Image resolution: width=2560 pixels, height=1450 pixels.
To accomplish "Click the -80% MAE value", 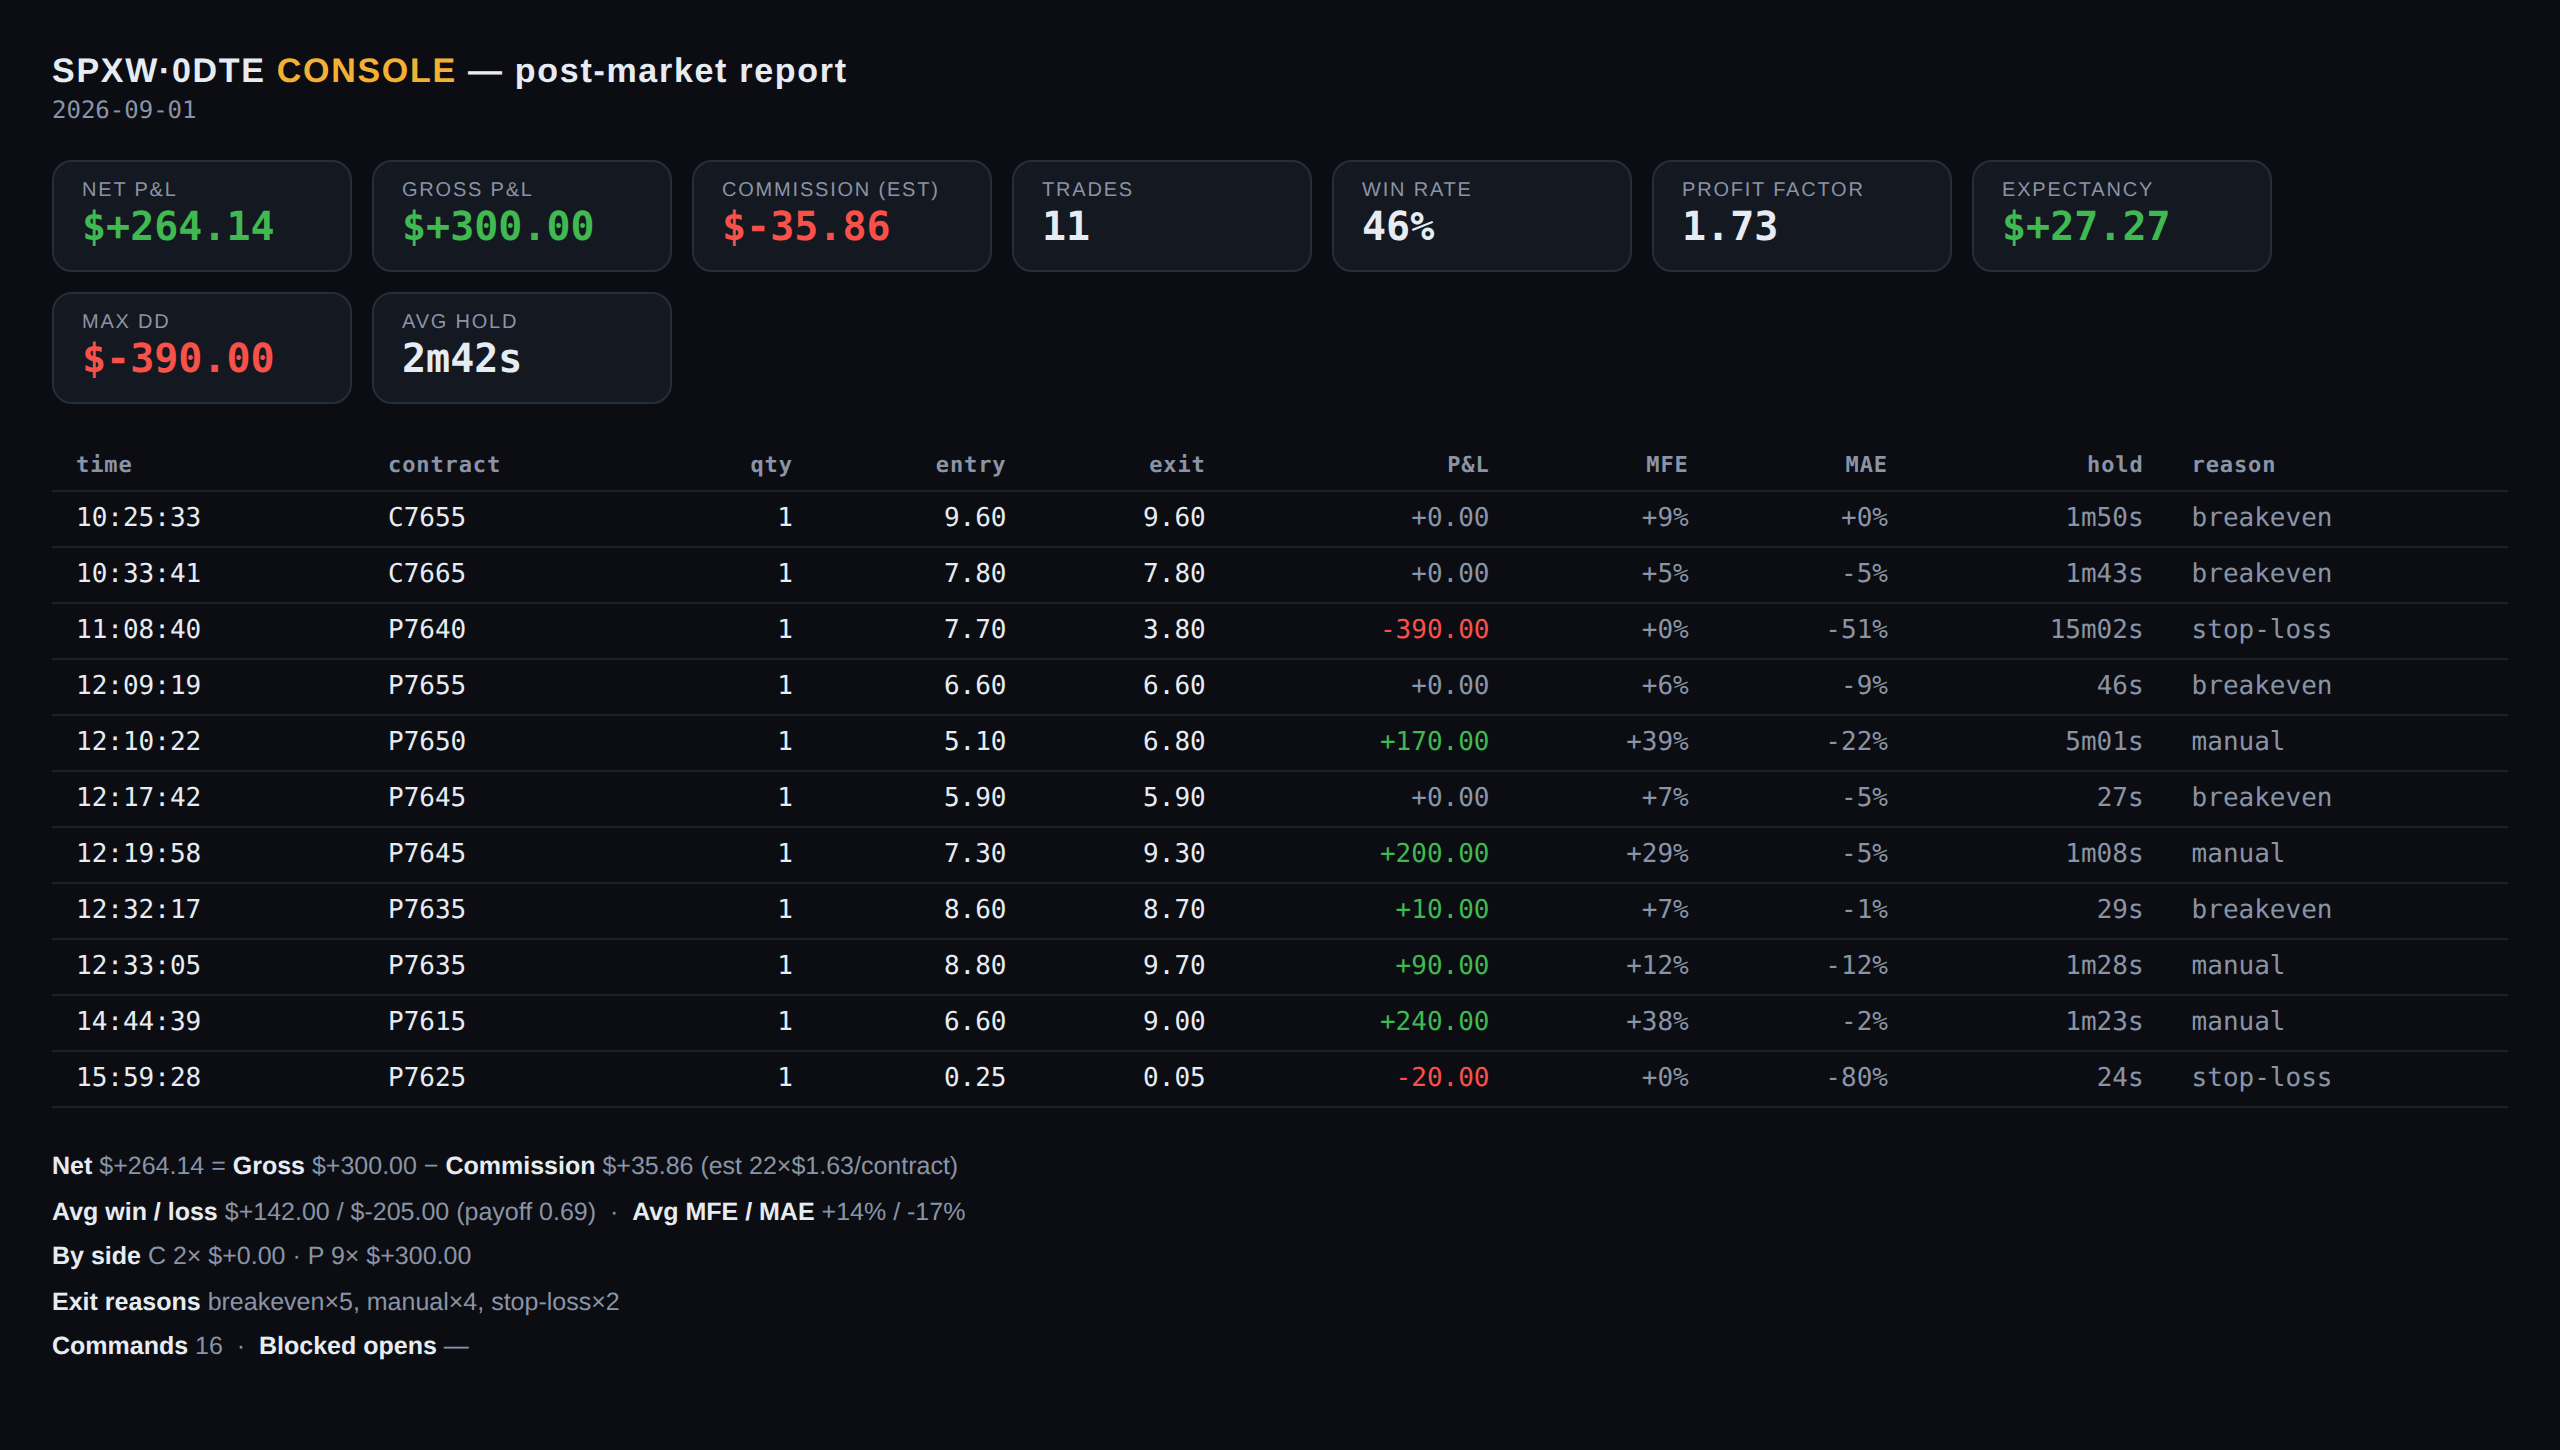I will [x=1858, y=1078].
